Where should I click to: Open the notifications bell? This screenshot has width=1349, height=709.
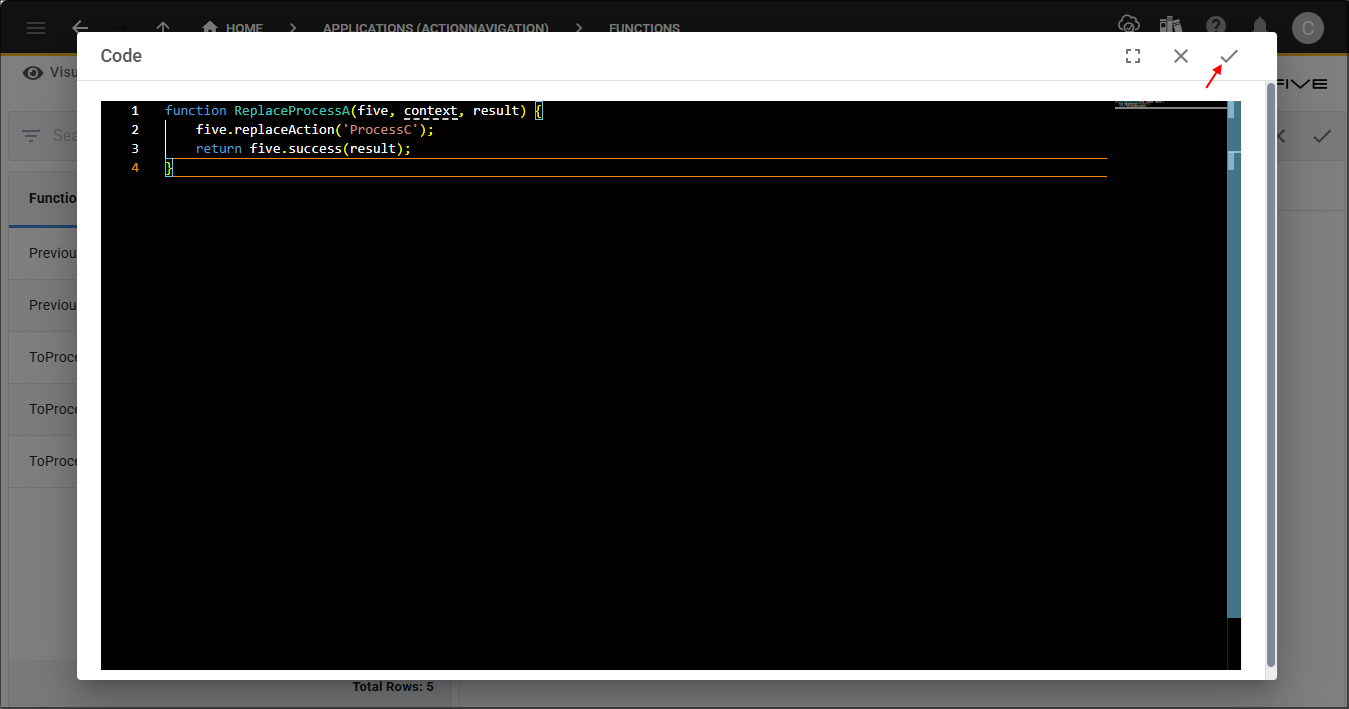(1260, 26)
